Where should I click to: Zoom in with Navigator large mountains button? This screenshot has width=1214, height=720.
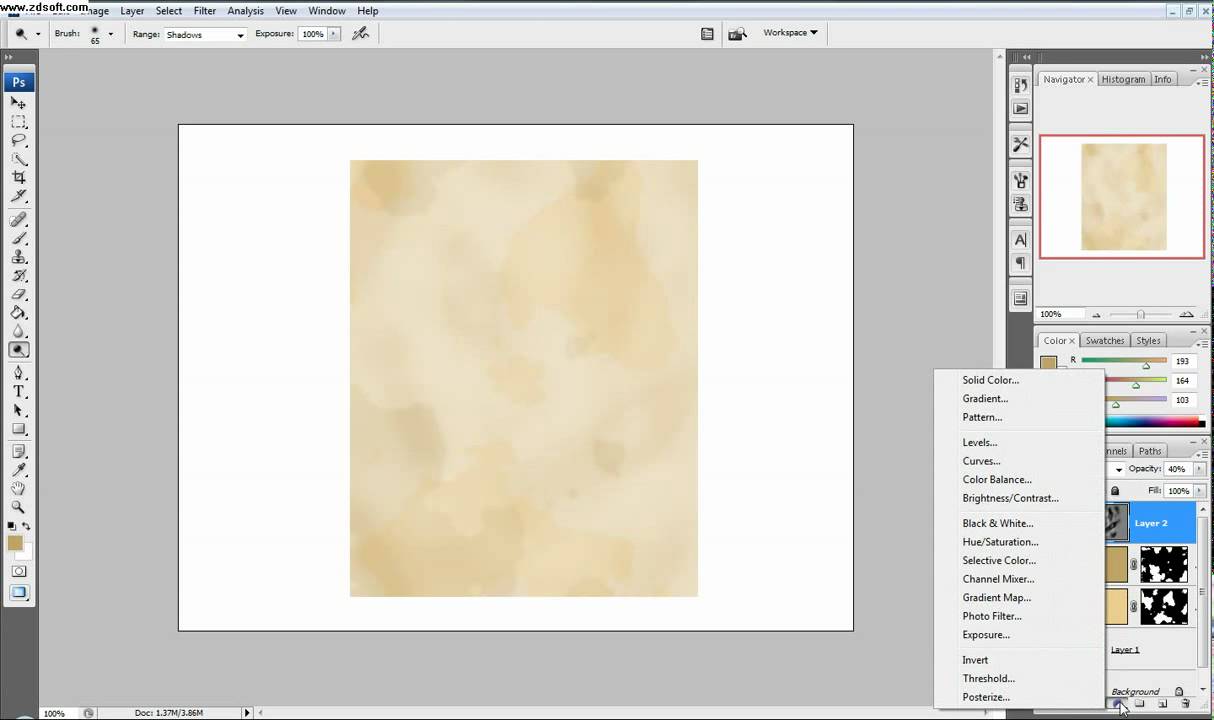tap(1186, 315)
